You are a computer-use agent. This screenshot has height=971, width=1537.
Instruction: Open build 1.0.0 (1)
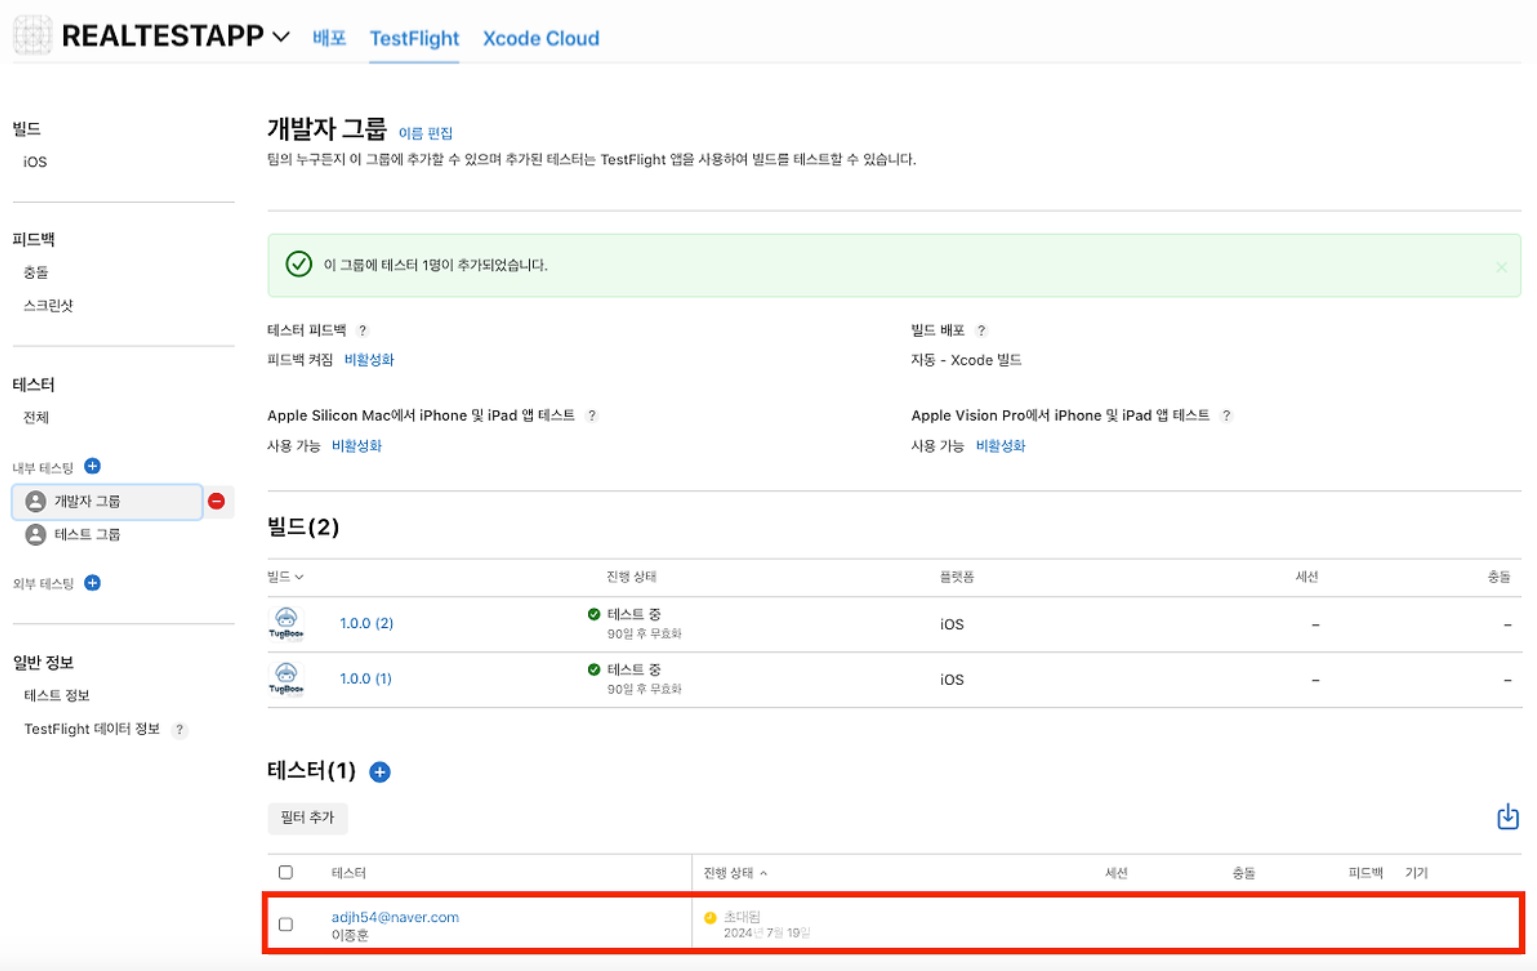(366, 679)
